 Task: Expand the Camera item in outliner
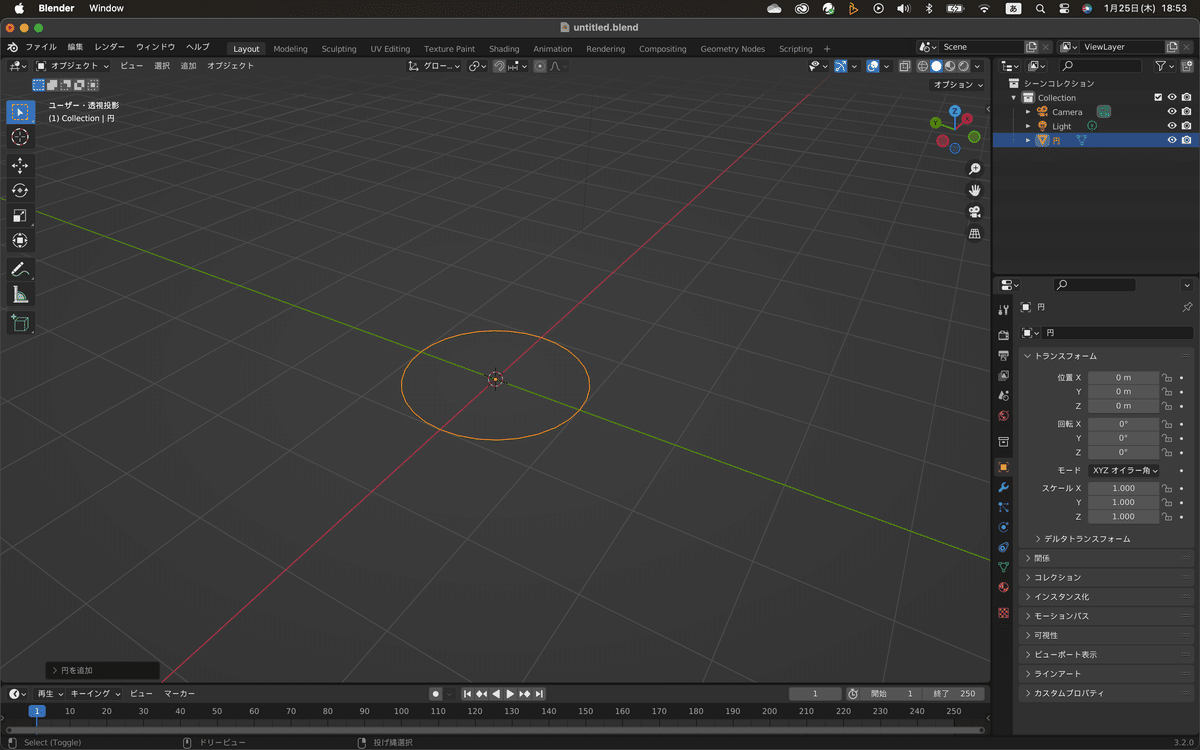(x=1028, y=112)
